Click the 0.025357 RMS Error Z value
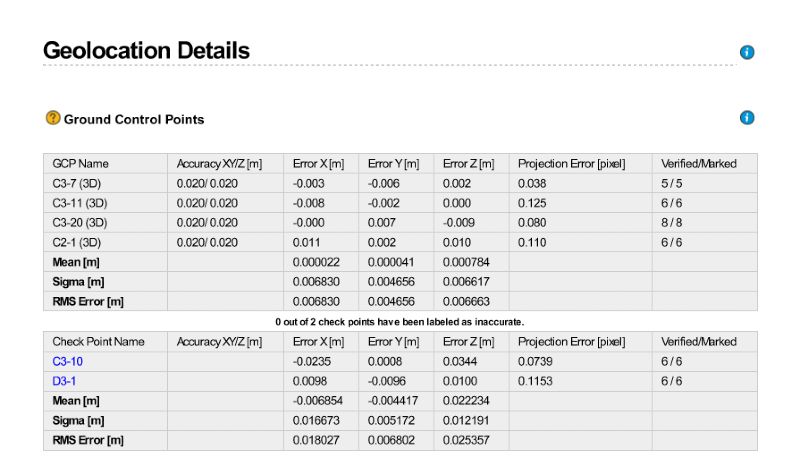The height and width of the screenshot is (466, 800). click(x=468, y=440)
